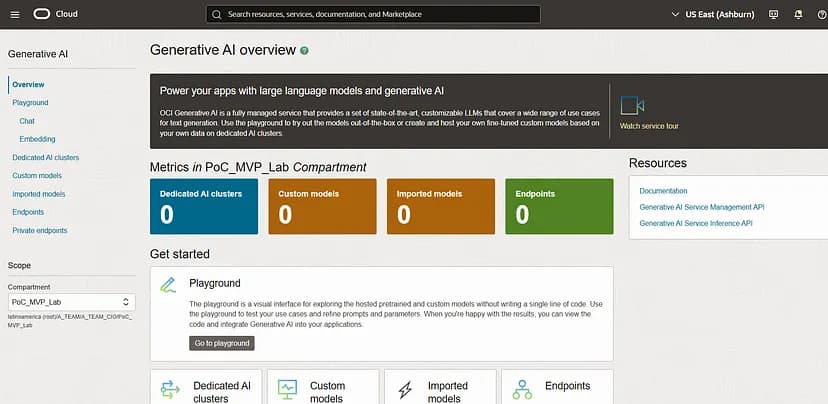Image resolution: width=828 pixels, height=404 pixels.
Task: Open the Cloud Shell developer tools icon
Action: [774, 14]
